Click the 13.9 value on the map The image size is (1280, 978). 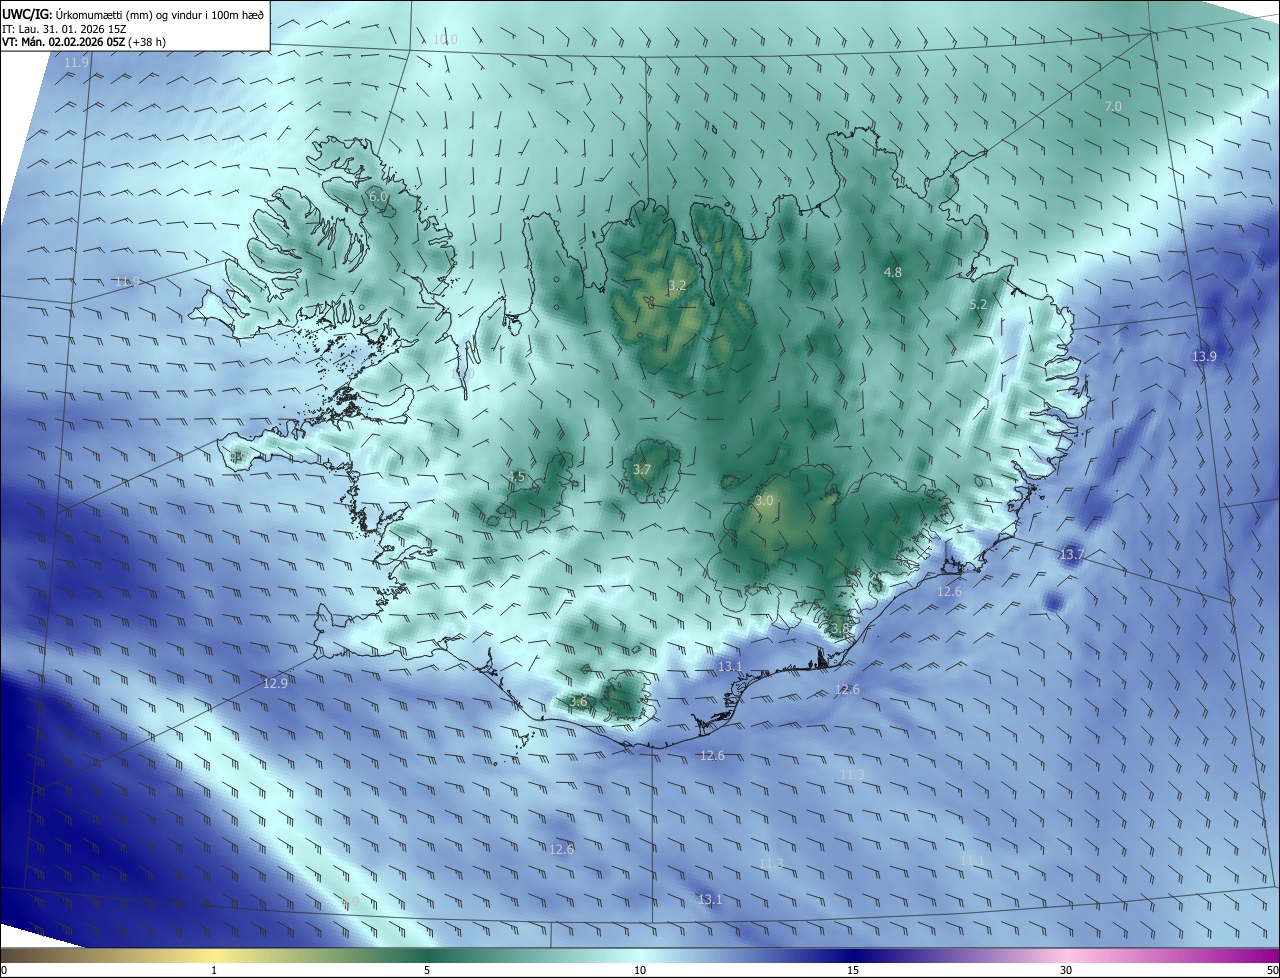tap(1204, 357)
